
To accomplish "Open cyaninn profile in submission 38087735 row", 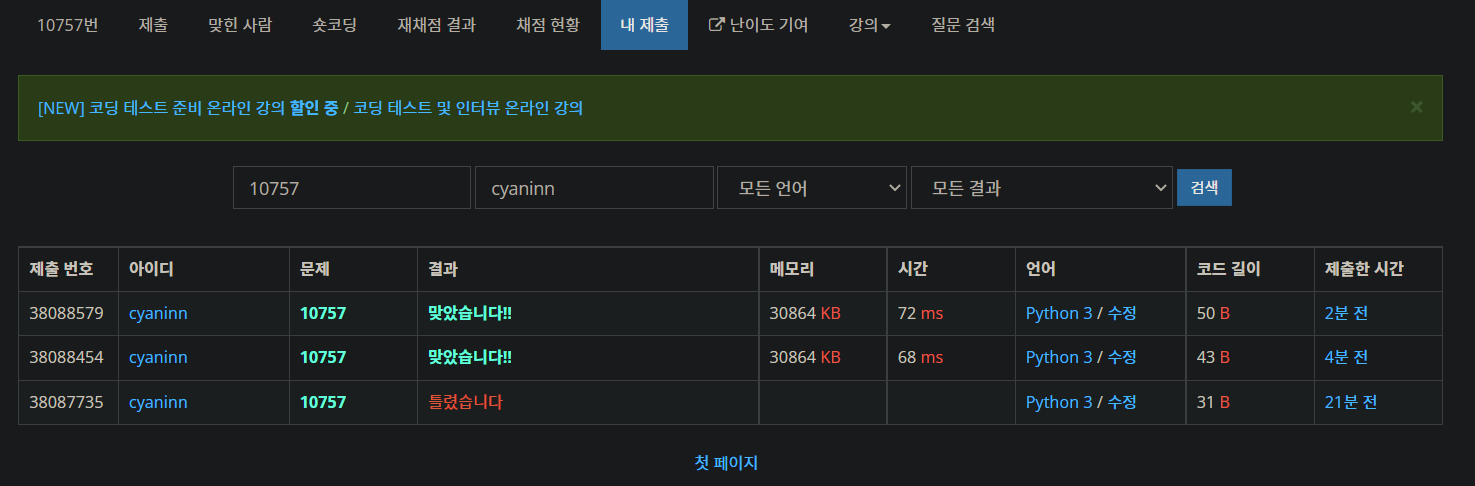I will click(158, 402).
